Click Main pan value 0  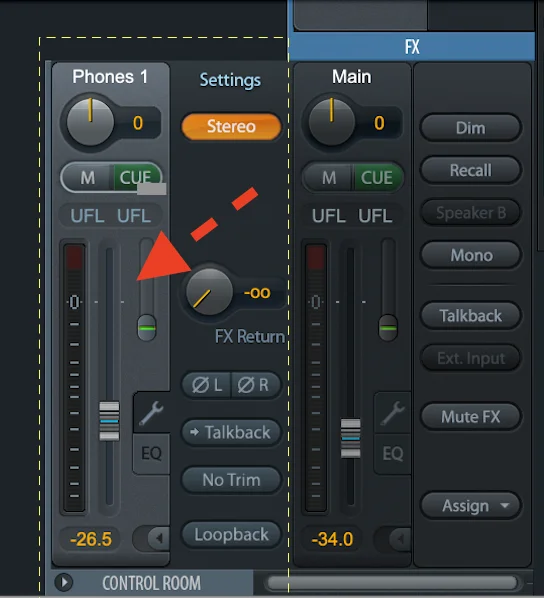coord(379,123)
